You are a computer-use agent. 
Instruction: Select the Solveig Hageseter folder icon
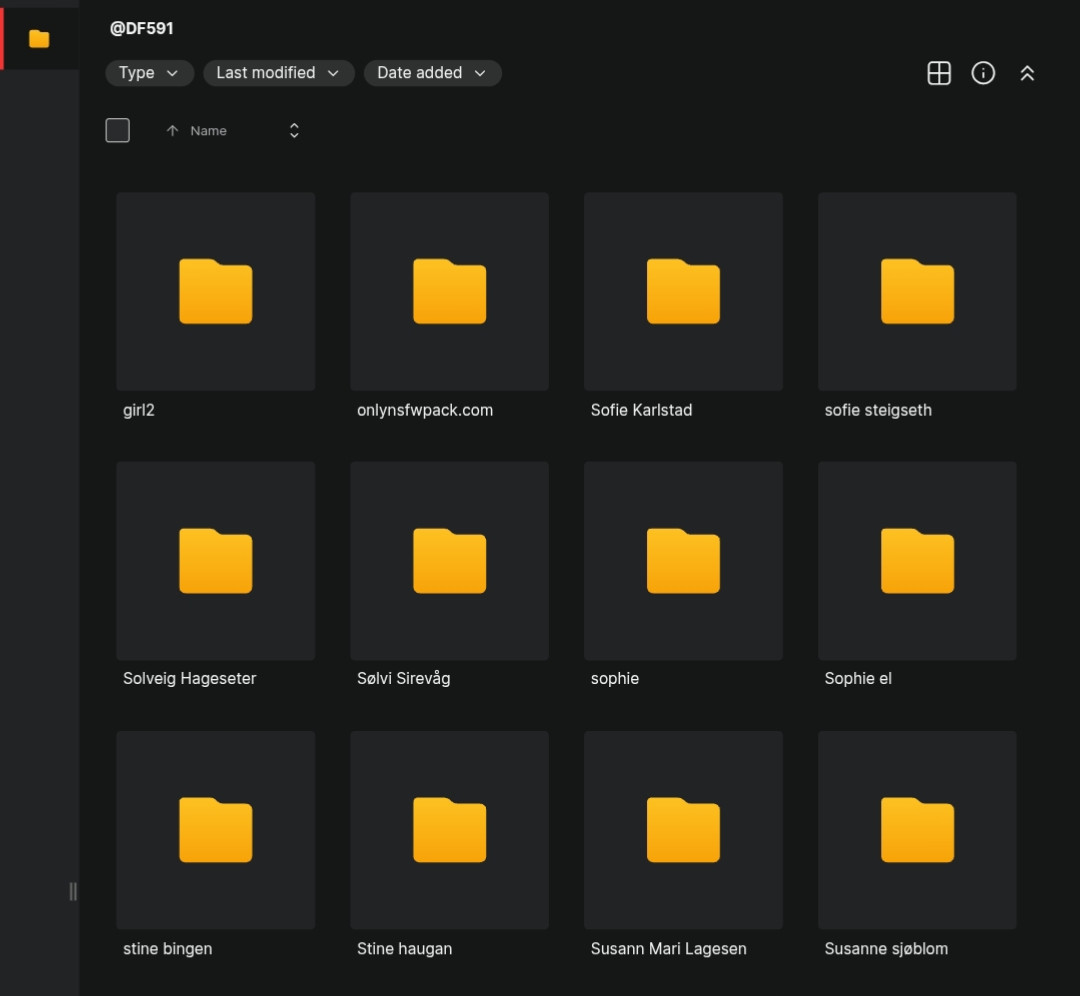(216, 561)
